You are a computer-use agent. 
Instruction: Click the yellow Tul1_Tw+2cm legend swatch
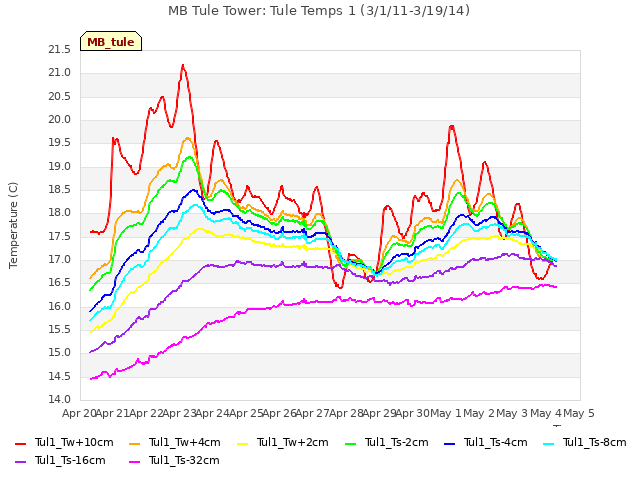[242, 443]
